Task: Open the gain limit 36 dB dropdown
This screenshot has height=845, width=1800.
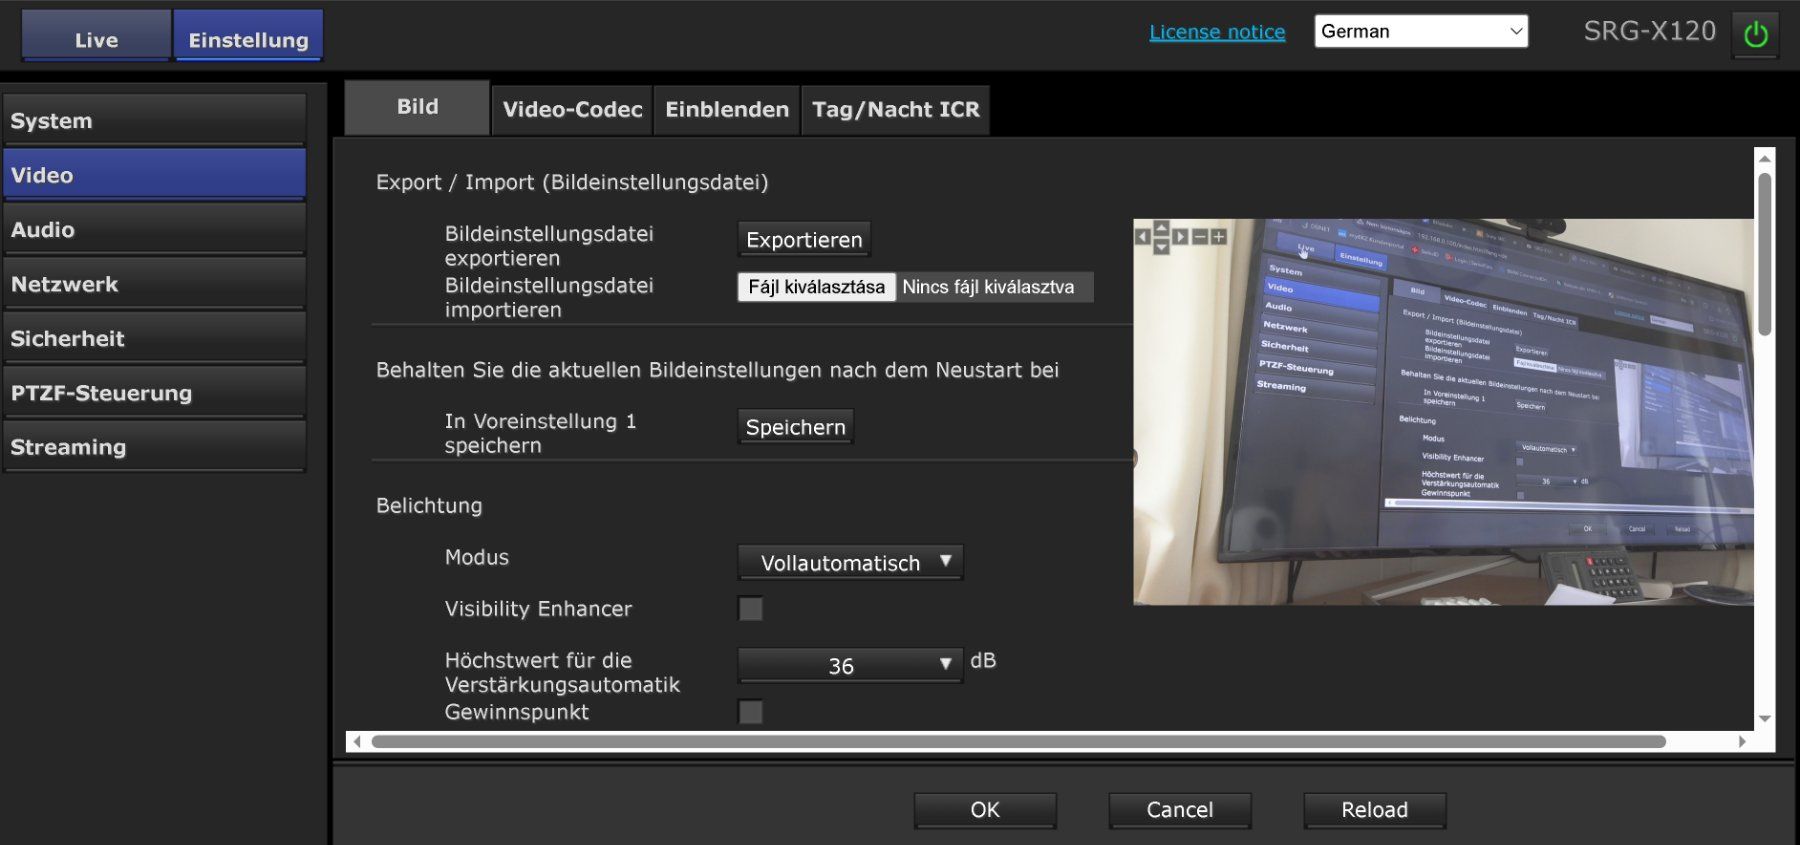Action: [x=851, y=665]
